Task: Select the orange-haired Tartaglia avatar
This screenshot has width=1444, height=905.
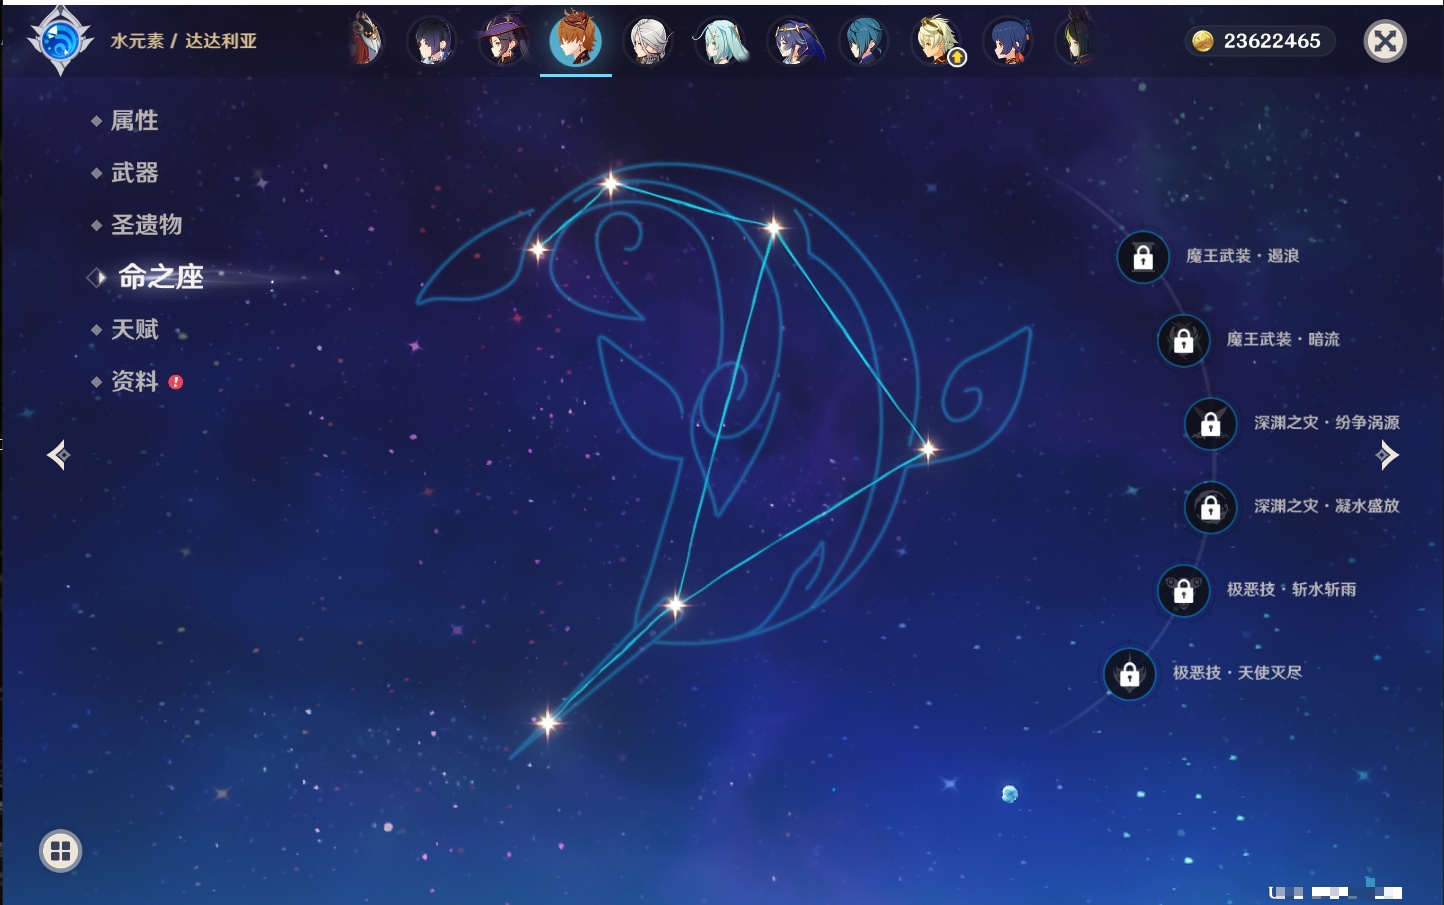Action: point(575,40)
